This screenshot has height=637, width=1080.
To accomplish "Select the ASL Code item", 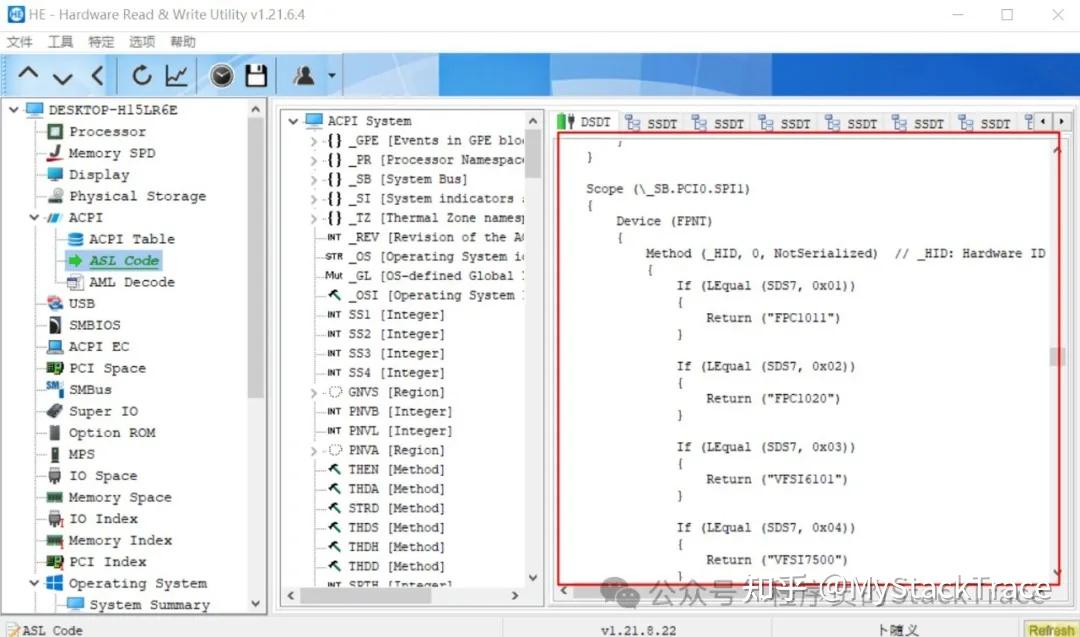I will click(124, 260).
